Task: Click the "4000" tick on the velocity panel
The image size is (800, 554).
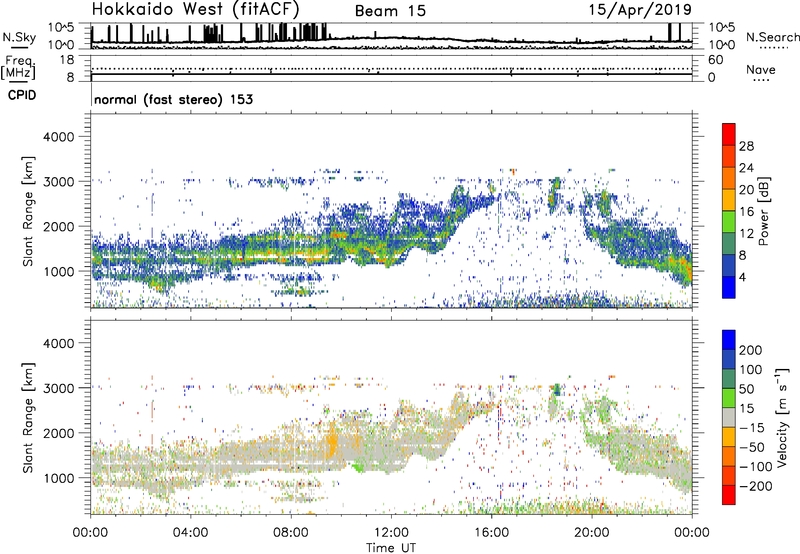Action: point(58,343)
